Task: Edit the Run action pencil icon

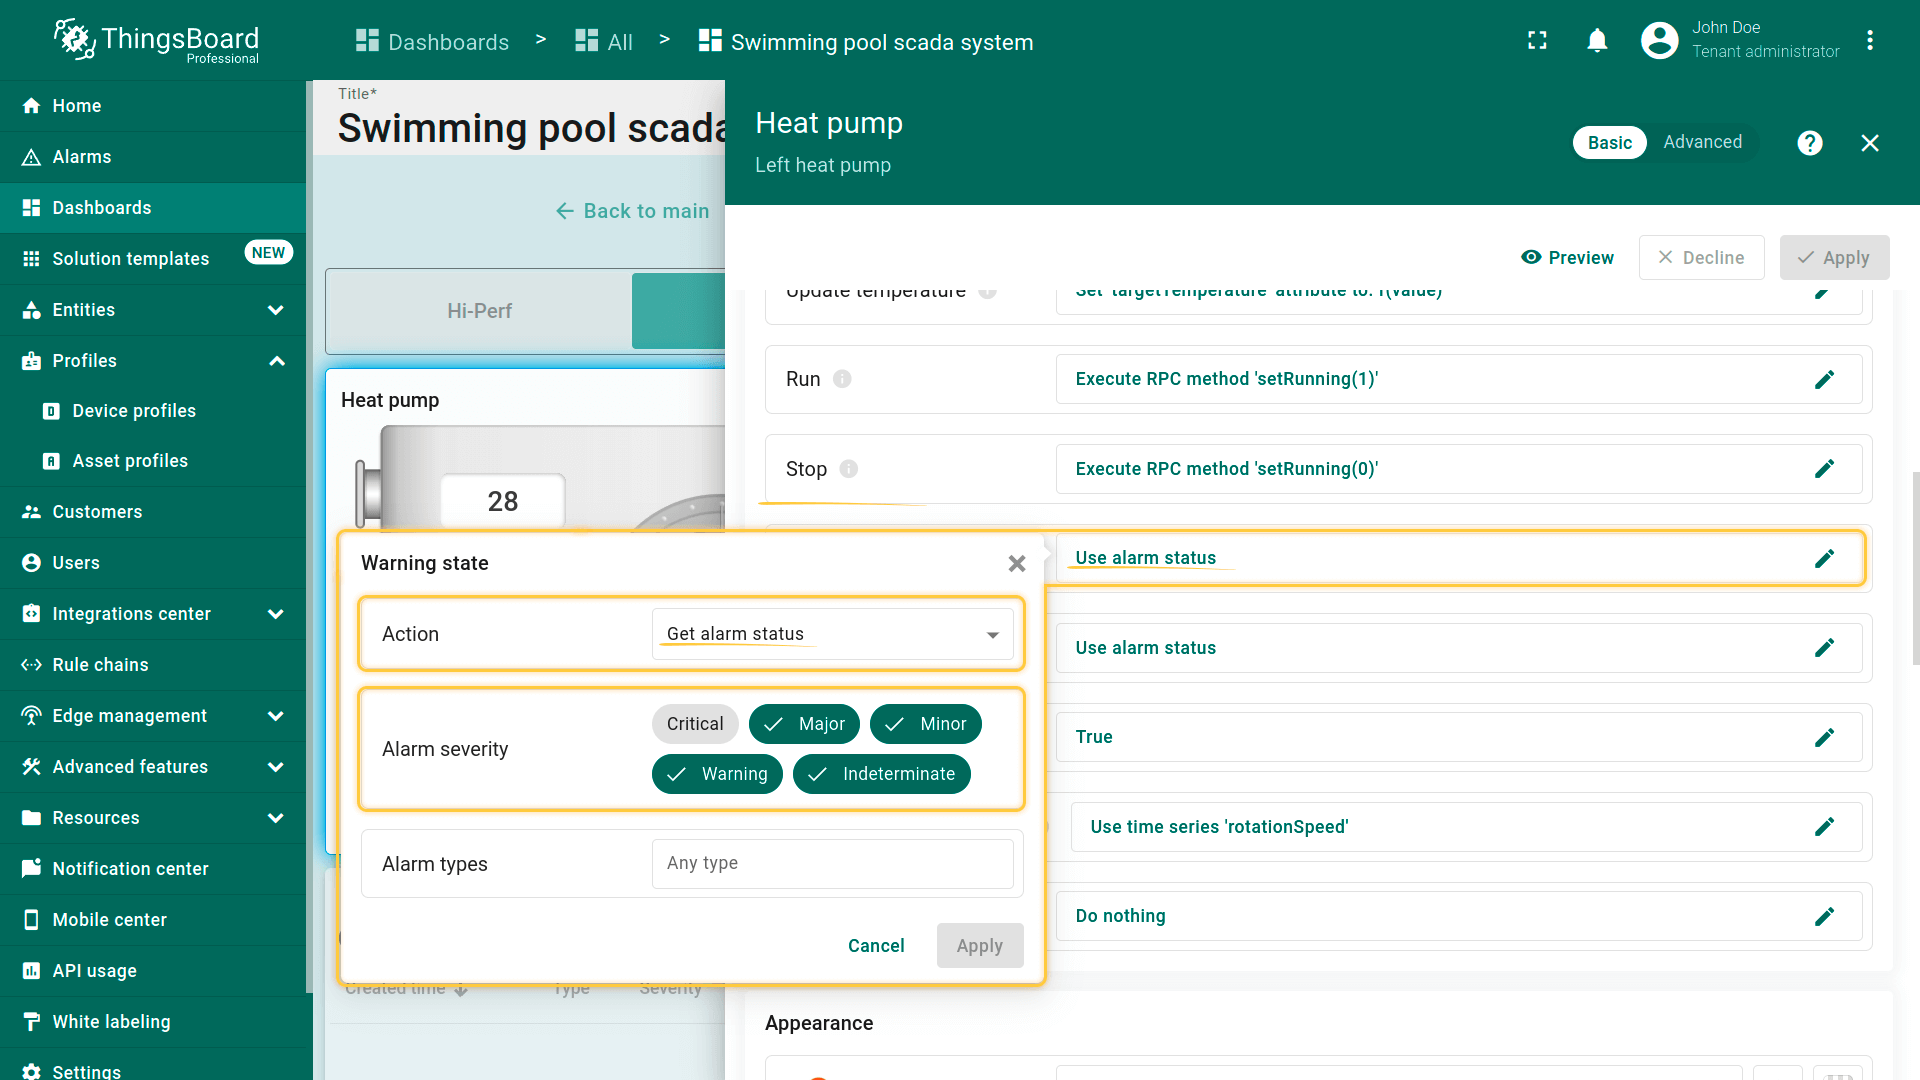Action: pos(1824,380)
